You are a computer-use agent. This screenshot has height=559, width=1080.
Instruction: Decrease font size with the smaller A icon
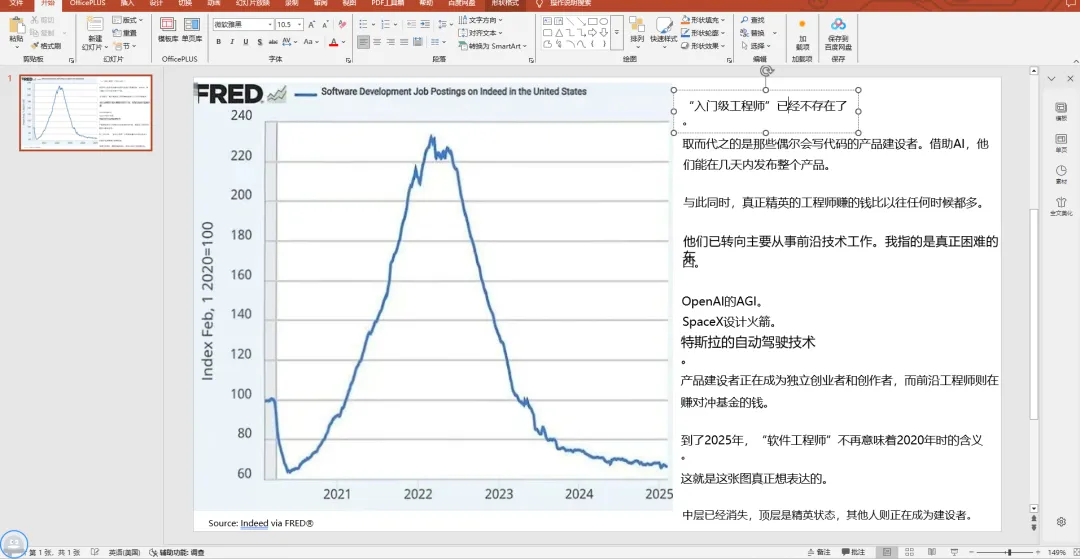click(x=325, y=25)
